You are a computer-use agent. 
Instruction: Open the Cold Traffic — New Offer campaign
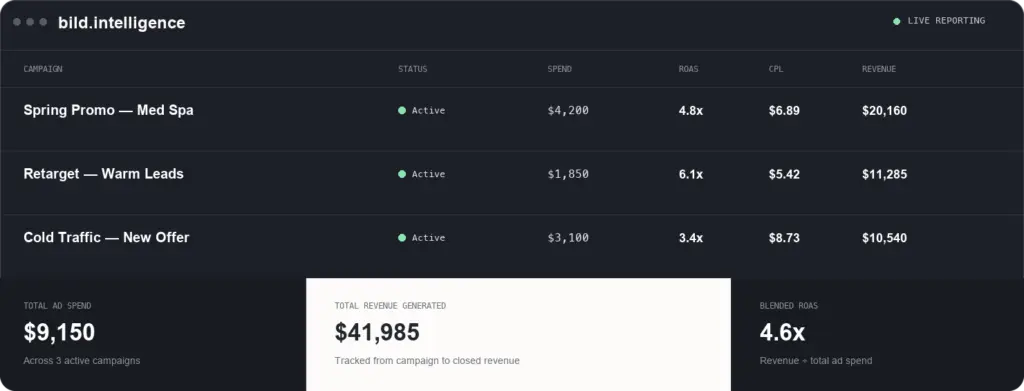106,238
